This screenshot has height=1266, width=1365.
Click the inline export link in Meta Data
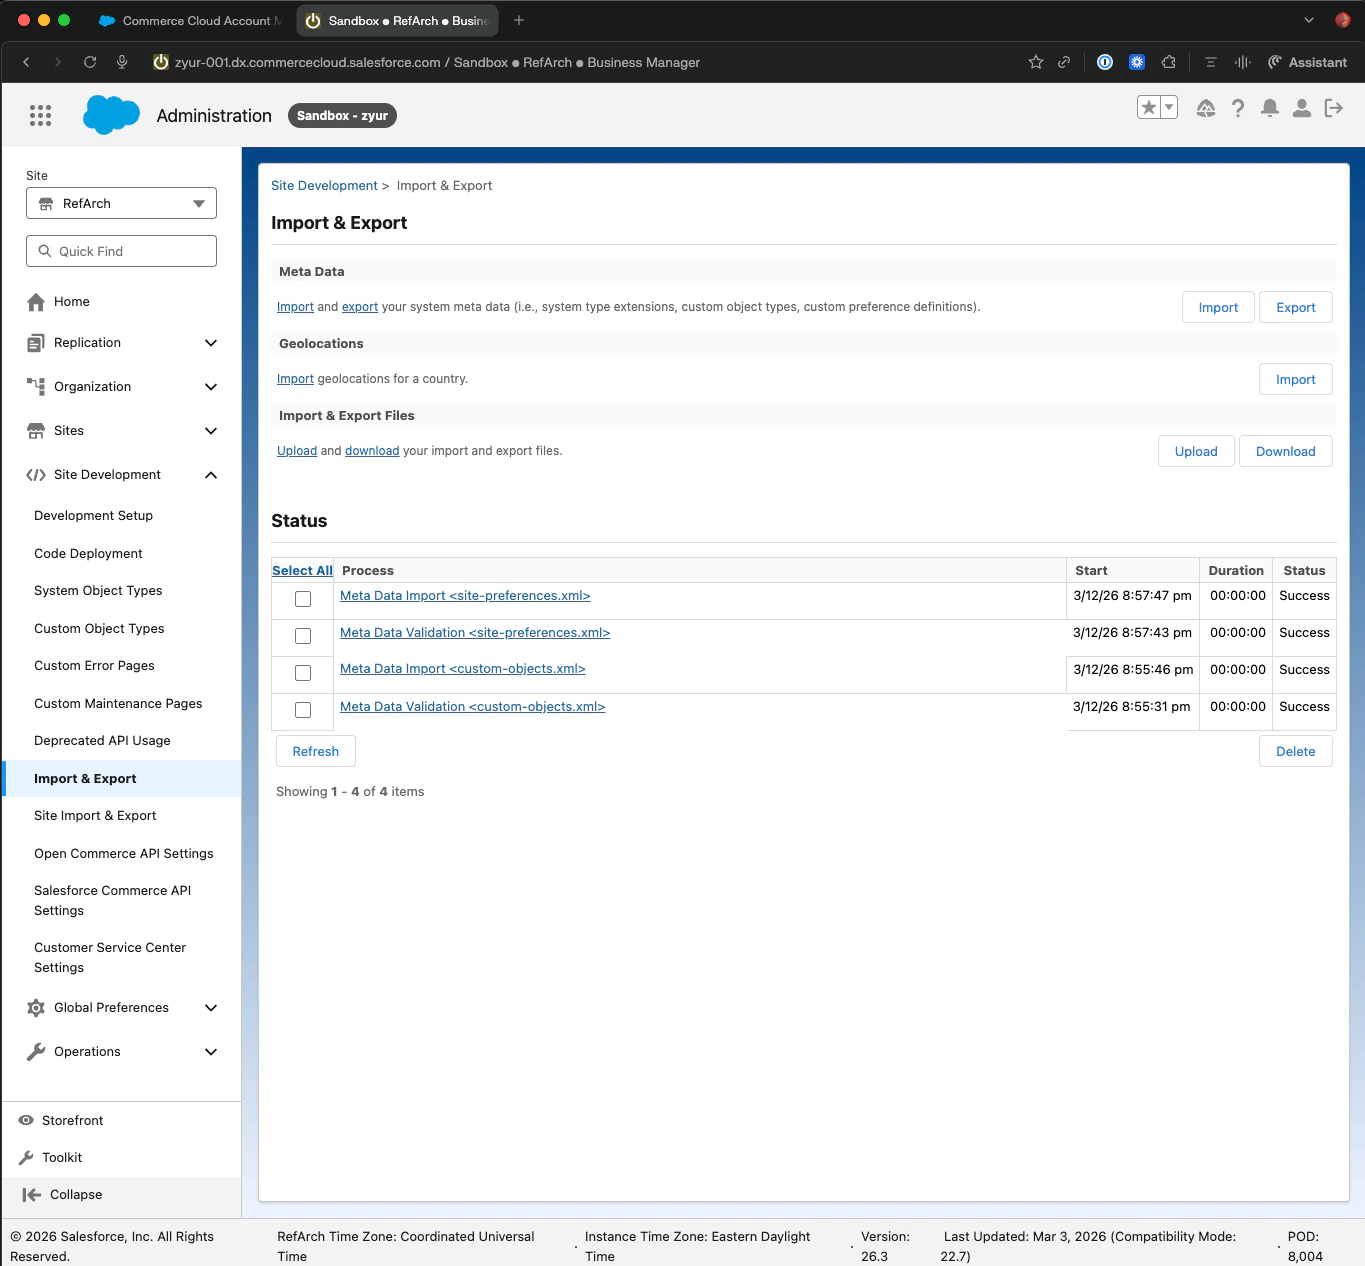360,307
